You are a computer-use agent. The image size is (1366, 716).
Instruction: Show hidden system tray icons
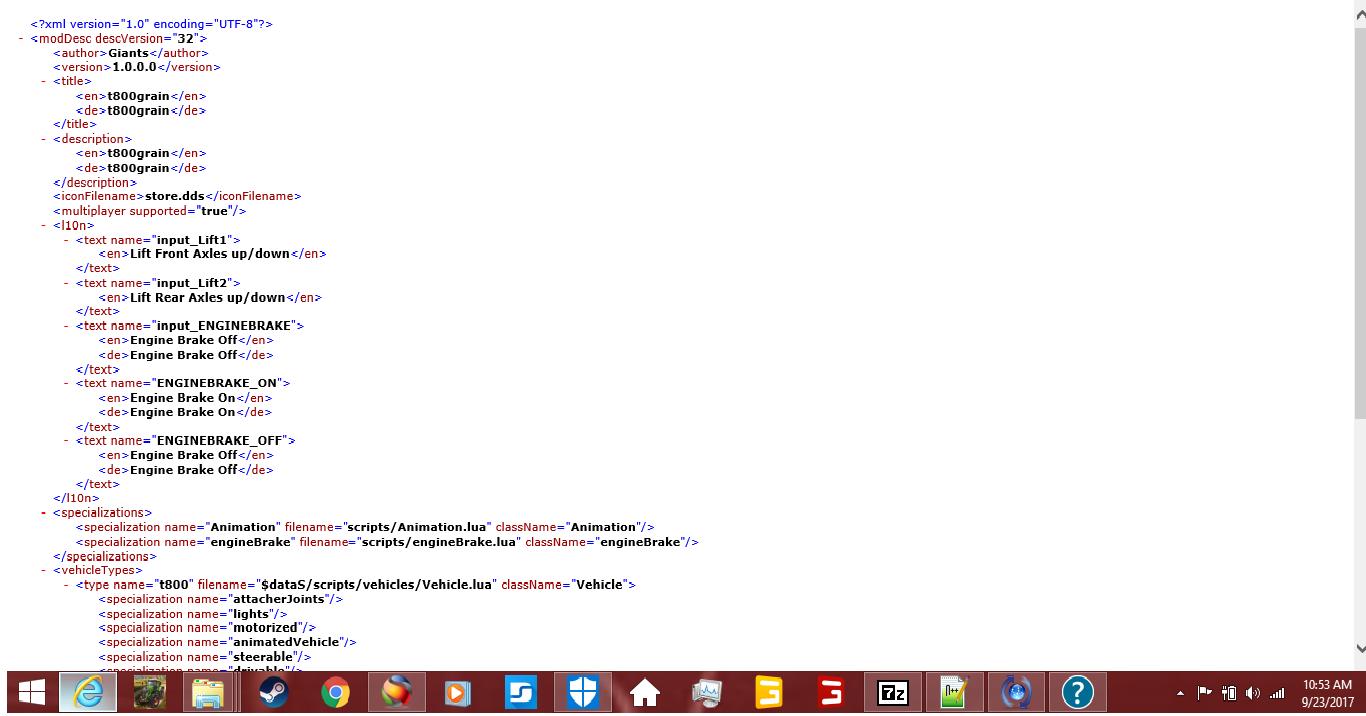pos(1180,693)
